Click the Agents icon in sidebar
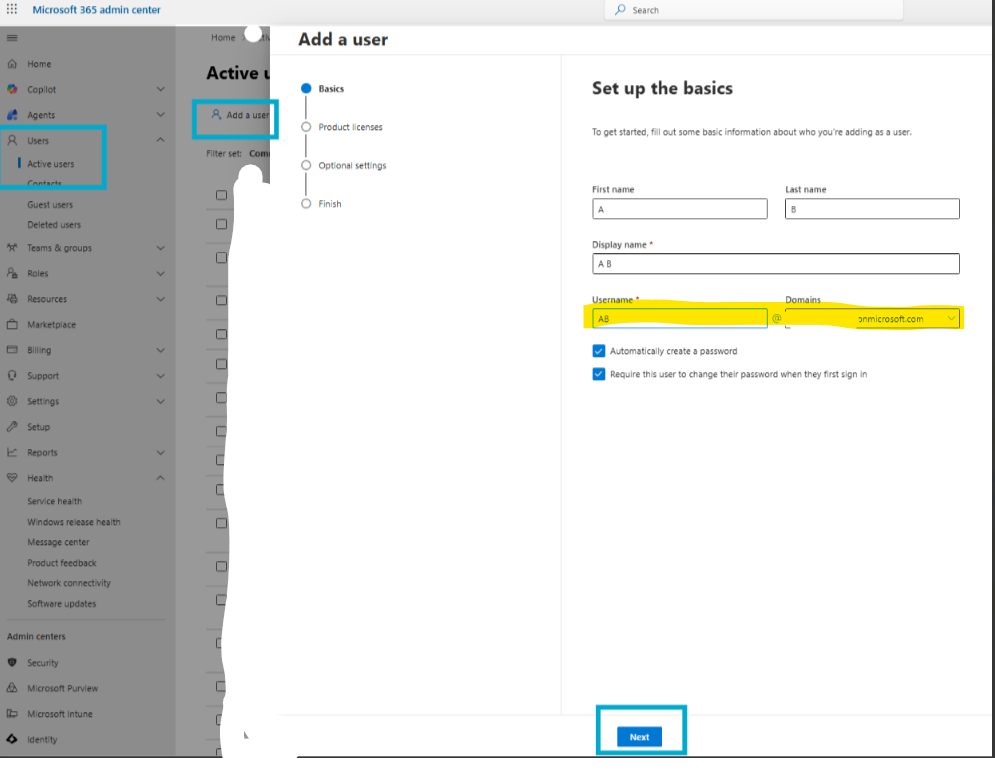 [x=12, y=115]
